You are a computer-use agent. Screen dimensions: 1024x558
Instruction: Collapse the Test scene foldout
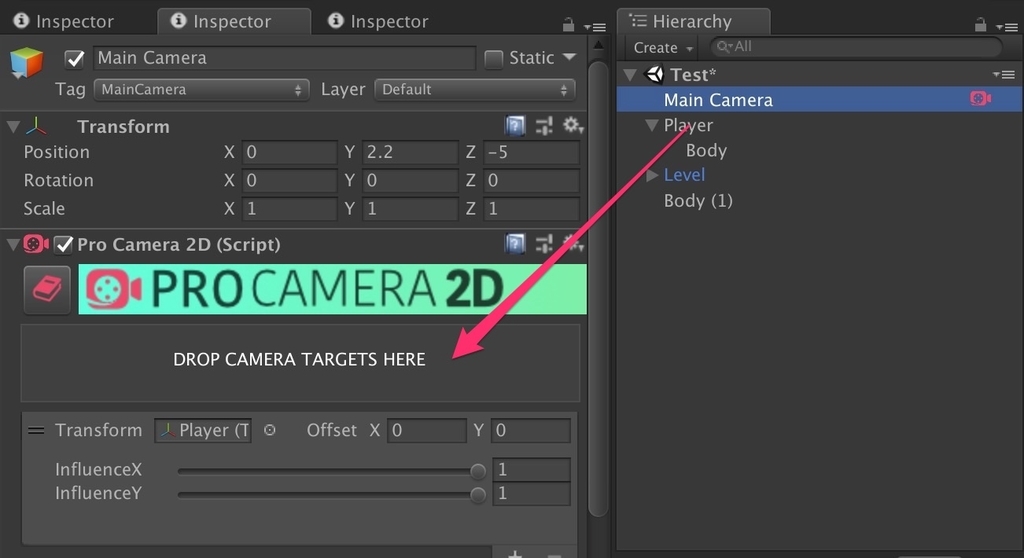(630, 74)
